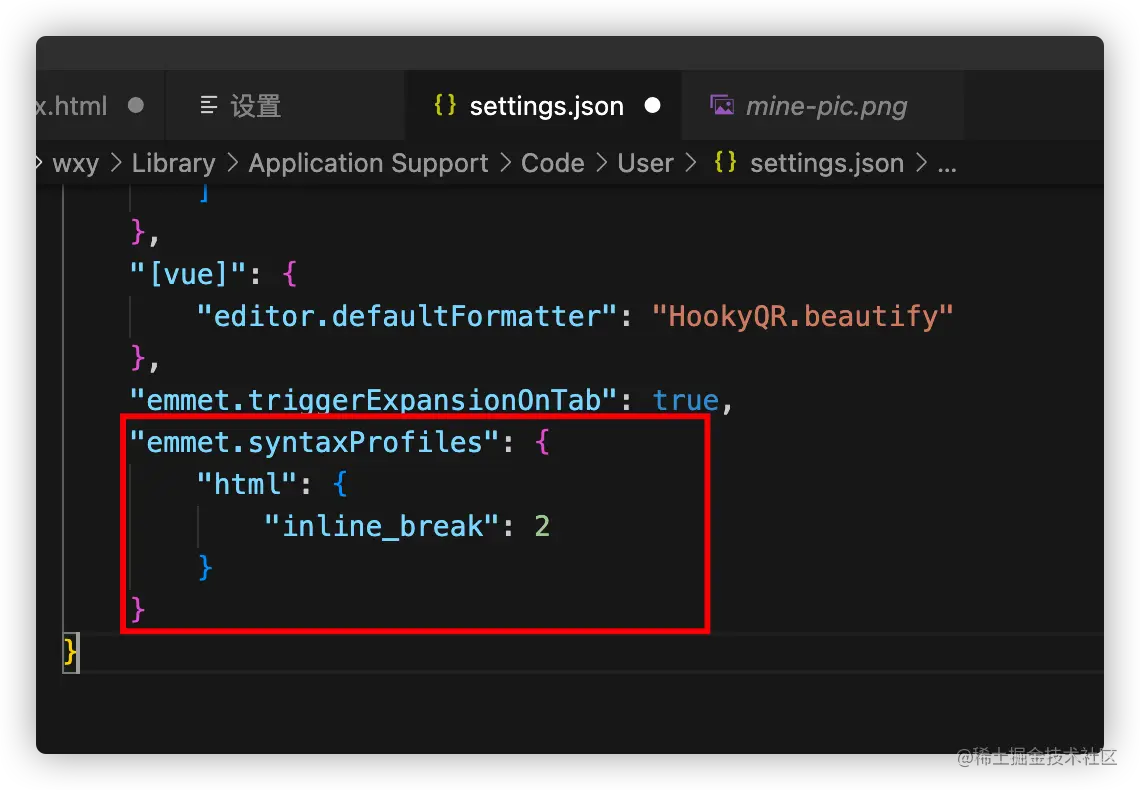Click the unsaved dot on the x.html tab
Image resolution: width=1140 pixels, height=790 pixels.
tap(136, 105)
